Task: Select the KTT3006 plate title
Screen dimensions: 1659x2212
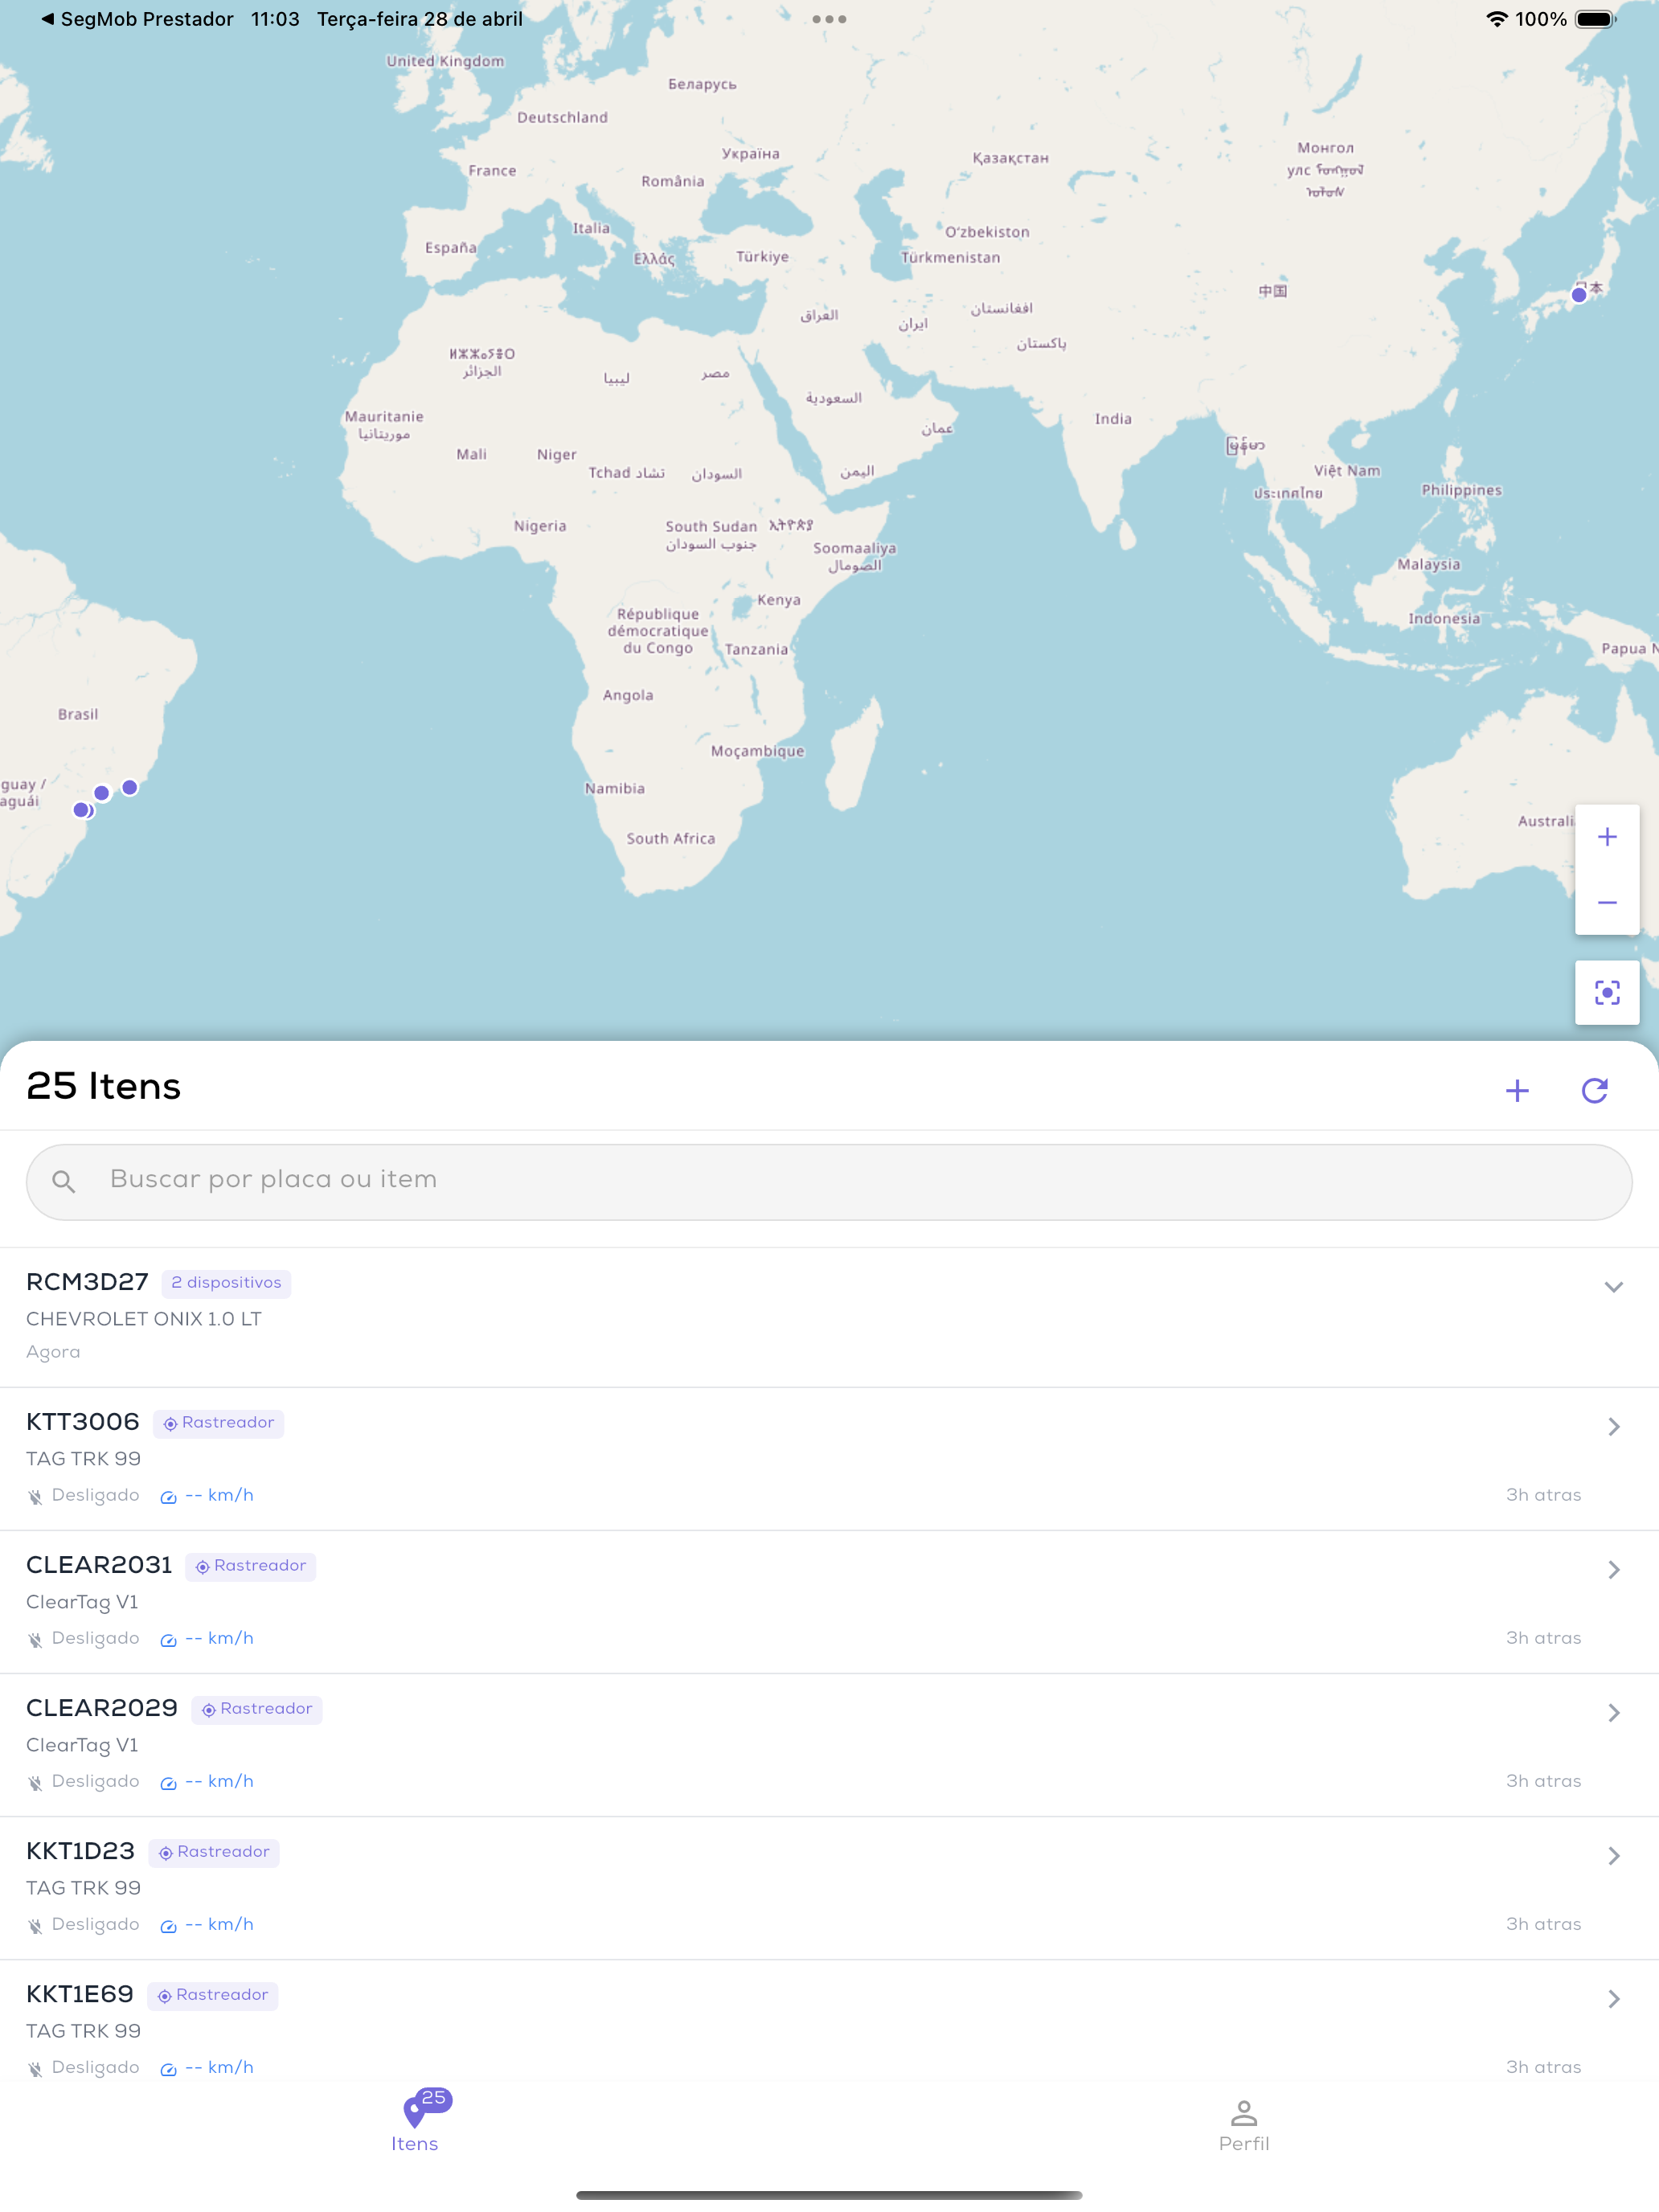Action: click(x=83, y=1423)
